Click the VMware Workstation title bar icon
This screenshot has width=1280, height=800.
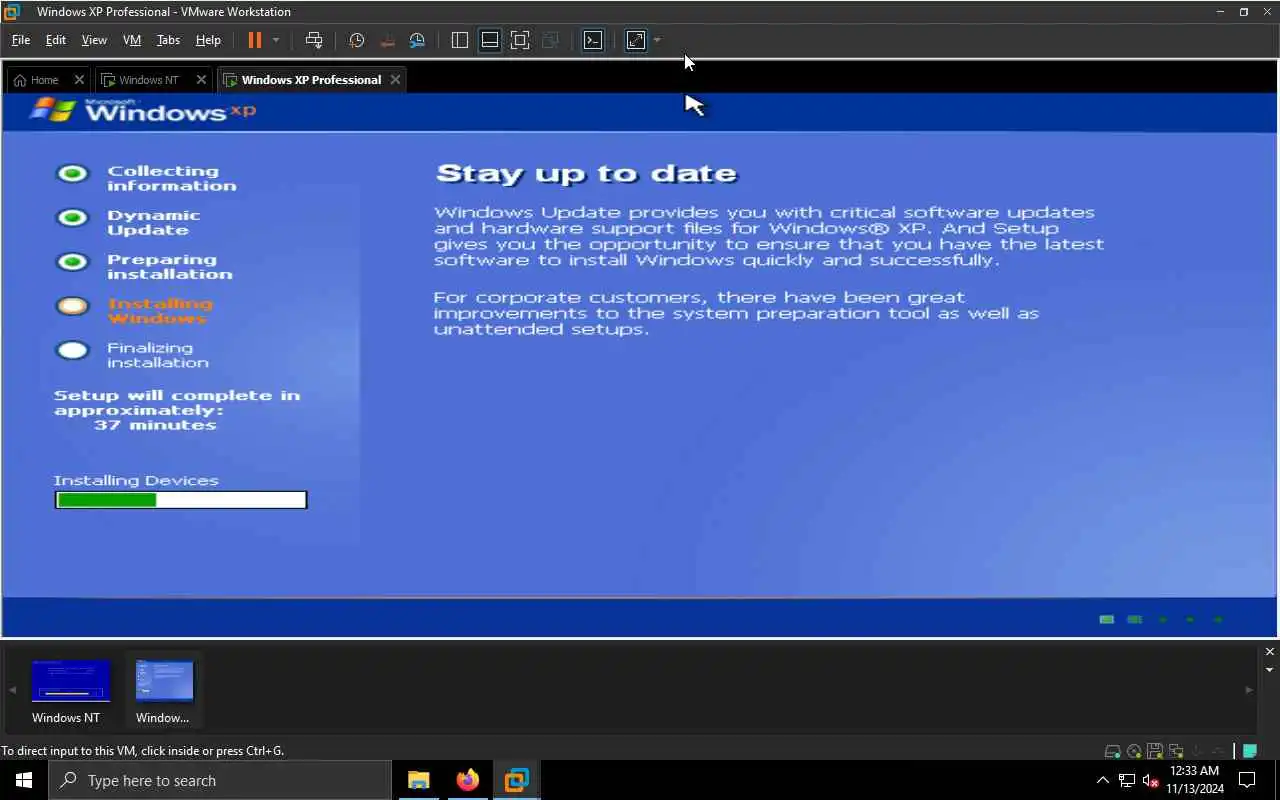[12, 12]
